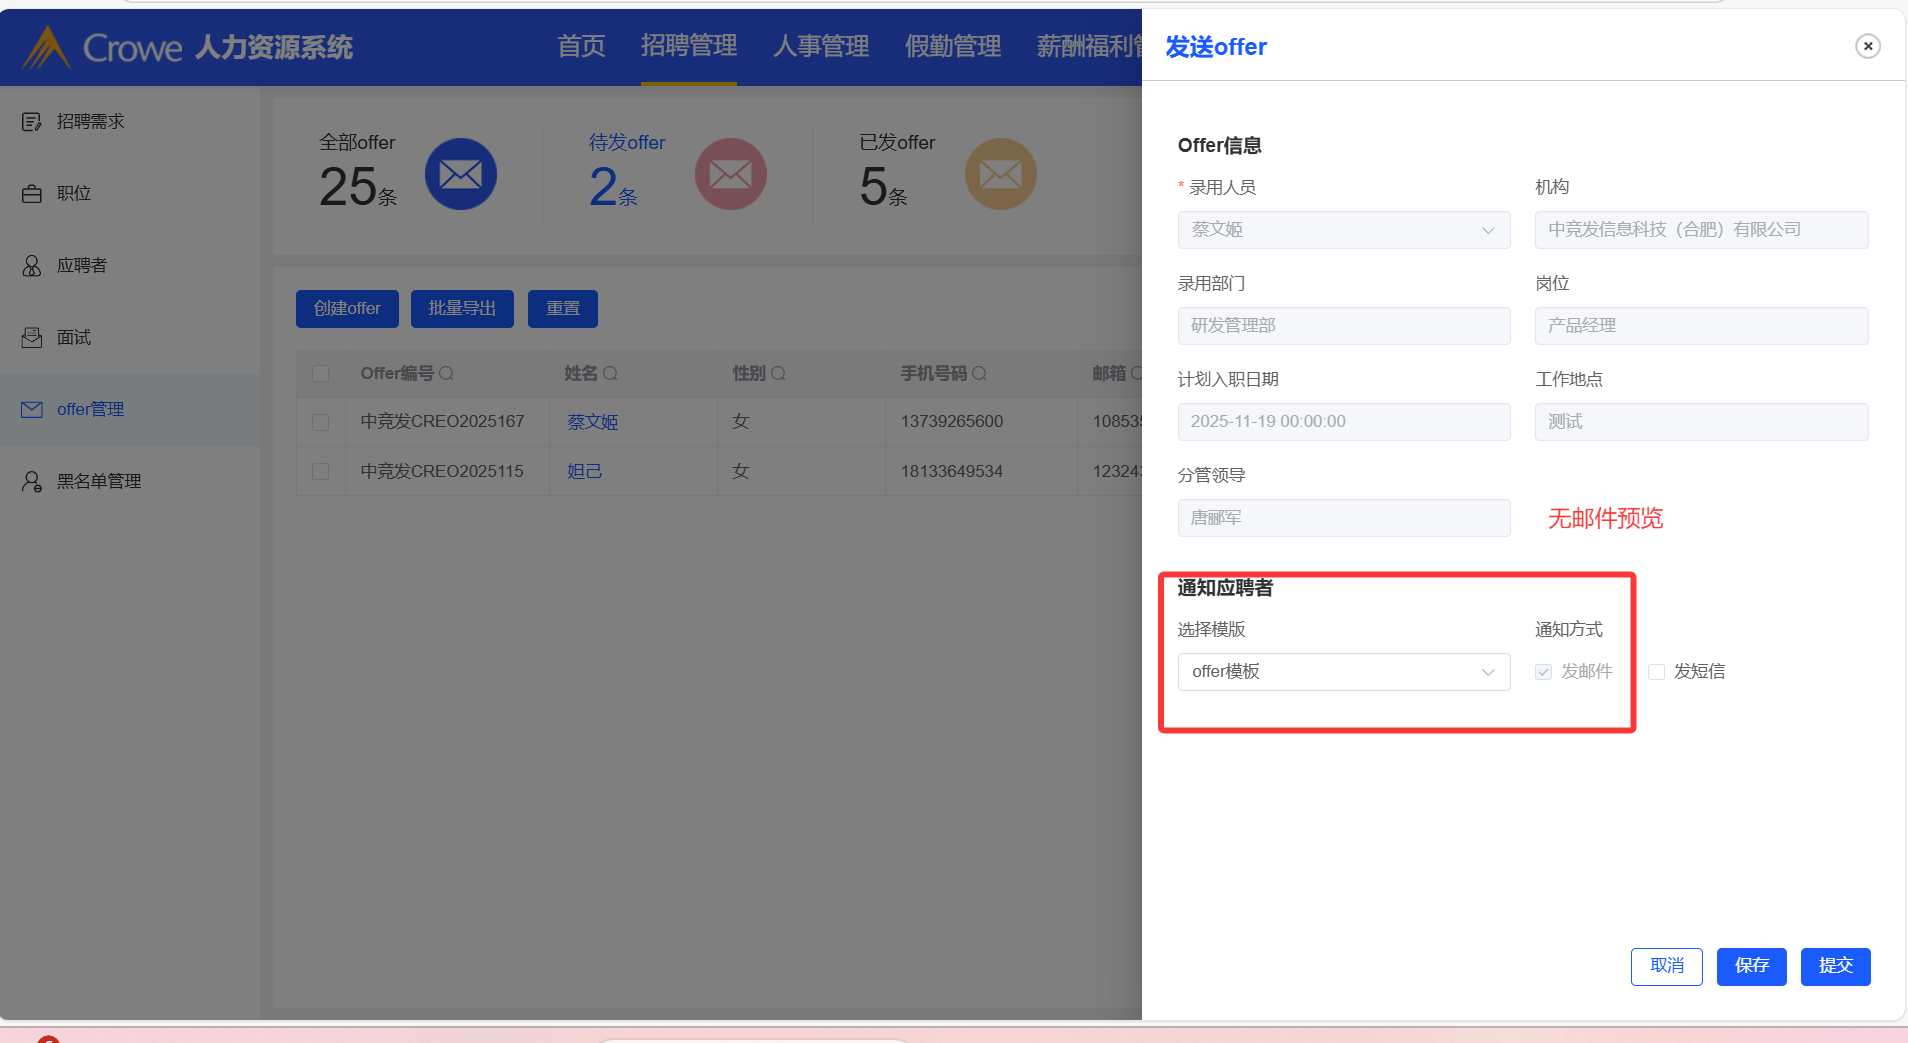Click offer number 中竞发CREO2025167

442,422
